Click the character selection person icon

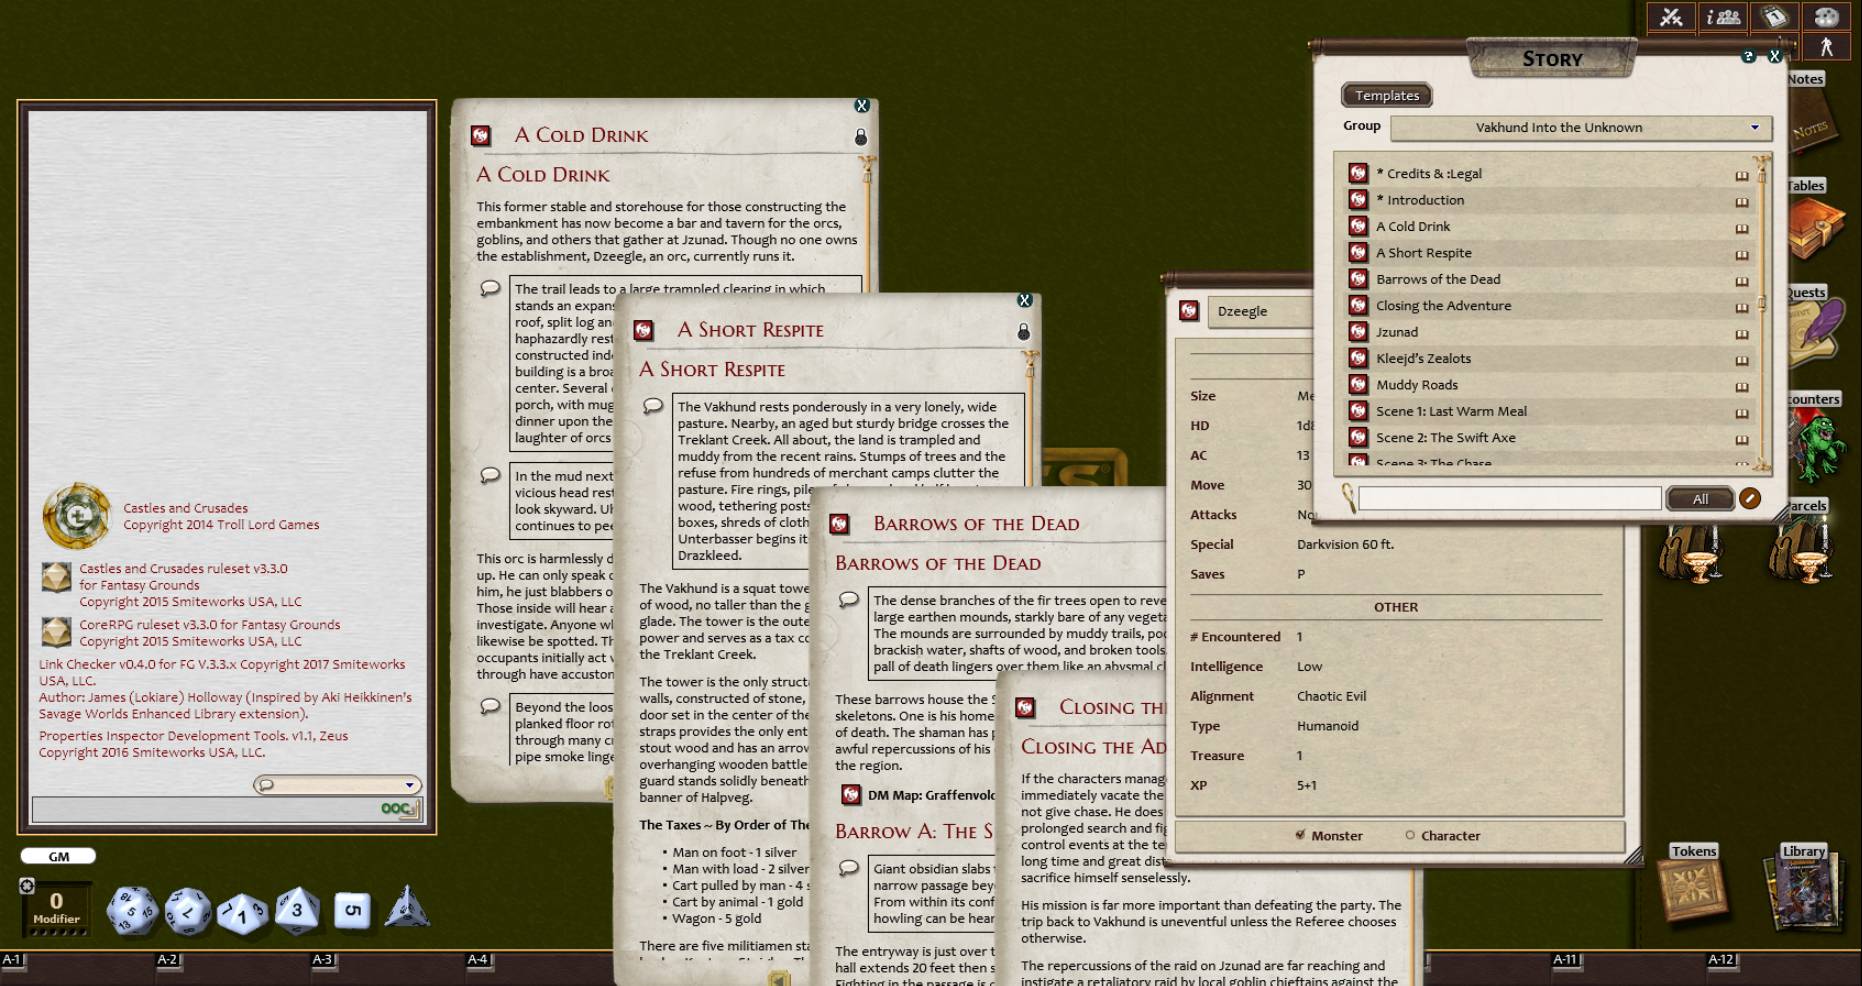click(1826, 44)
